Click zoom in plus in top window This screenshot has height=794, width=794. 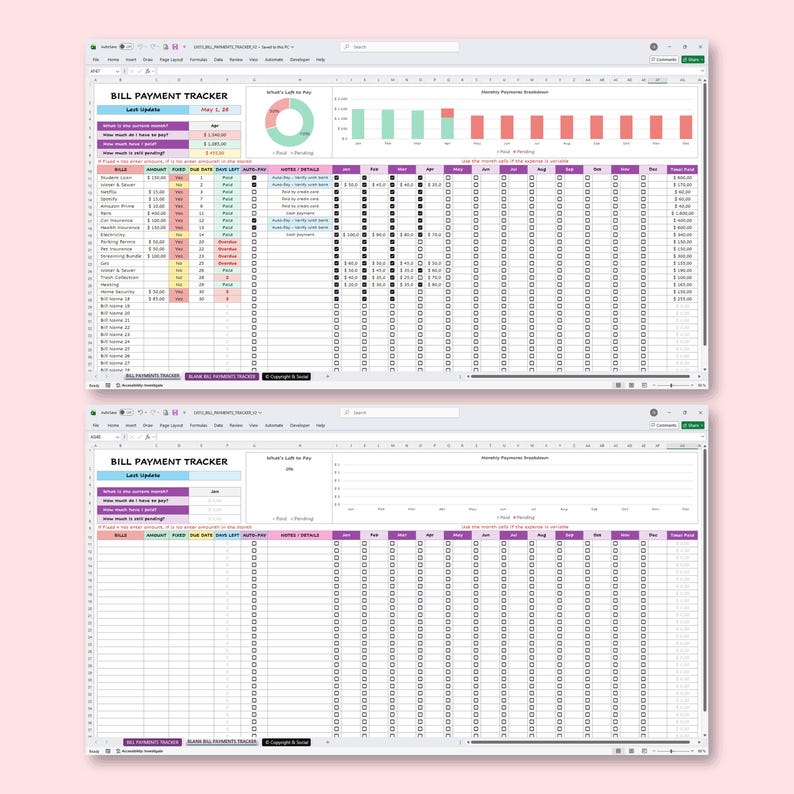point(692,385)
